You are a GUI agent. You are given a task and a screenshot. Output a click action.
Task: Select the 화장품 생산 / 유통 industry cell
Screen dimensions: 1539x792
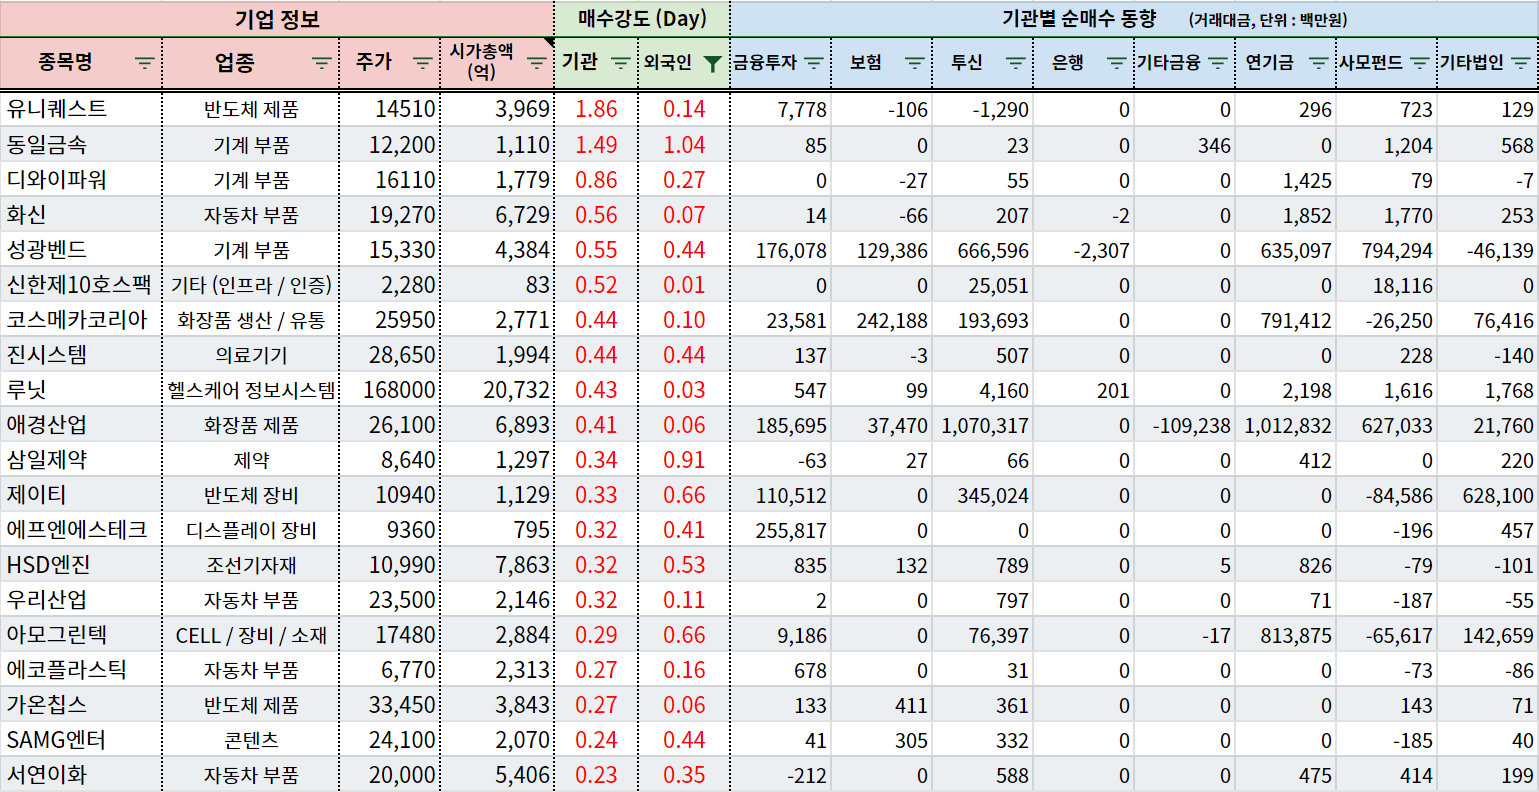pyautogui.click(x=251, y=319)
